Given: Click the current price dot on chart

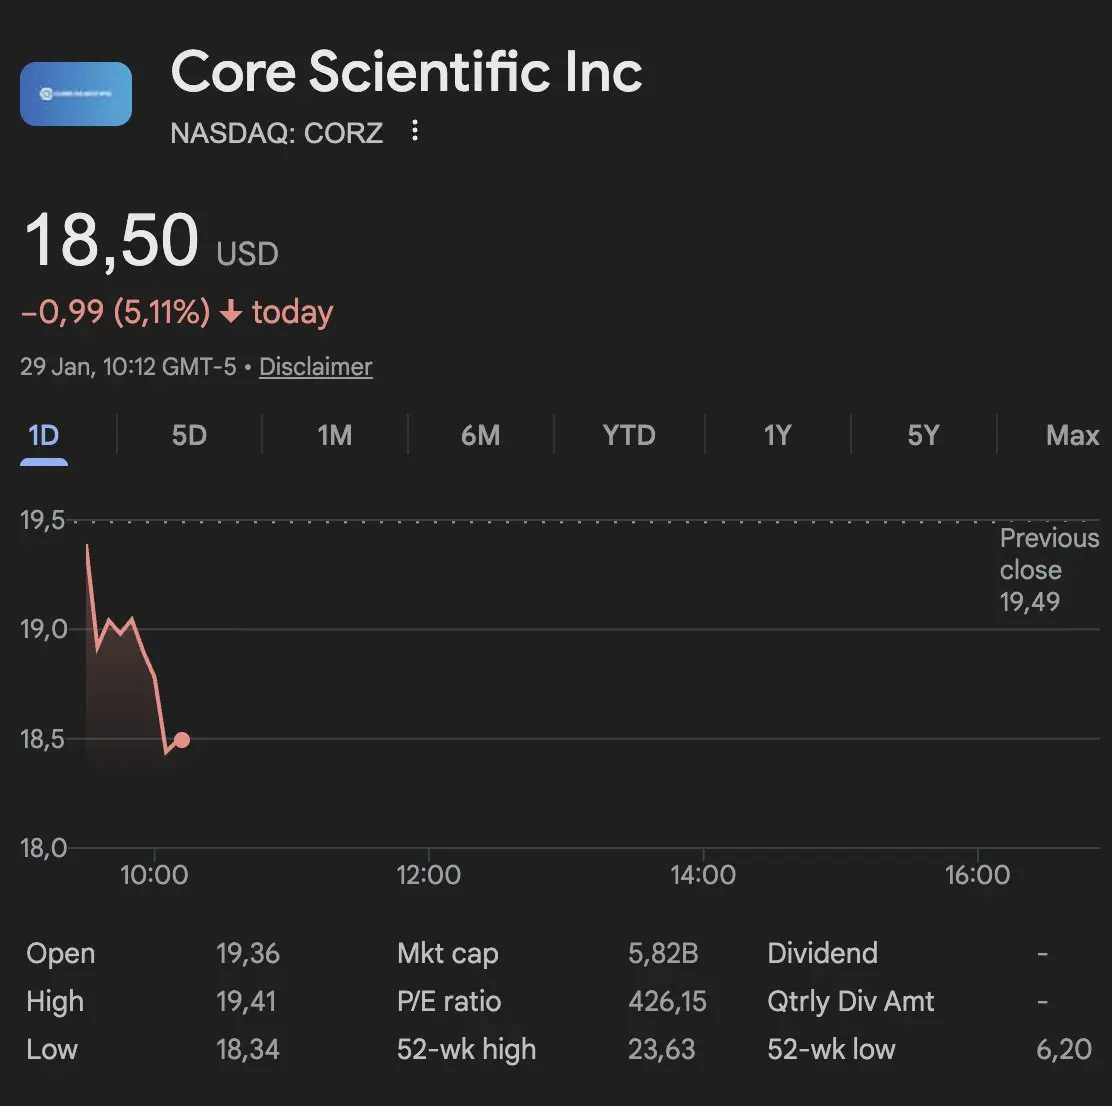Looking at the screenshot, I should [182, 741].
